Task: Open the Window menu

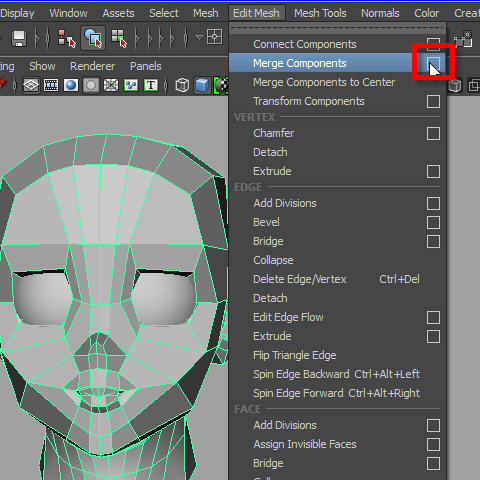Action: click(x=68, y=13)
